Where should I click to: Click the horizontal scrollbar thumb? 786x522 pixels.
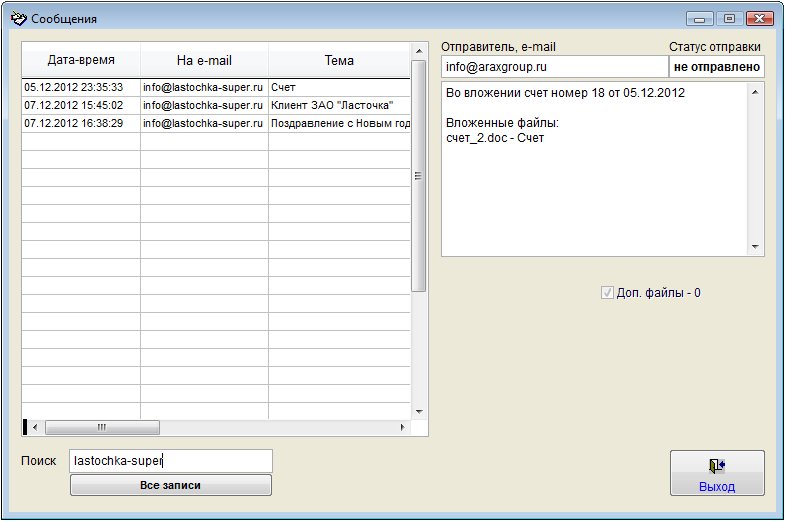click(x=102, y=427)
